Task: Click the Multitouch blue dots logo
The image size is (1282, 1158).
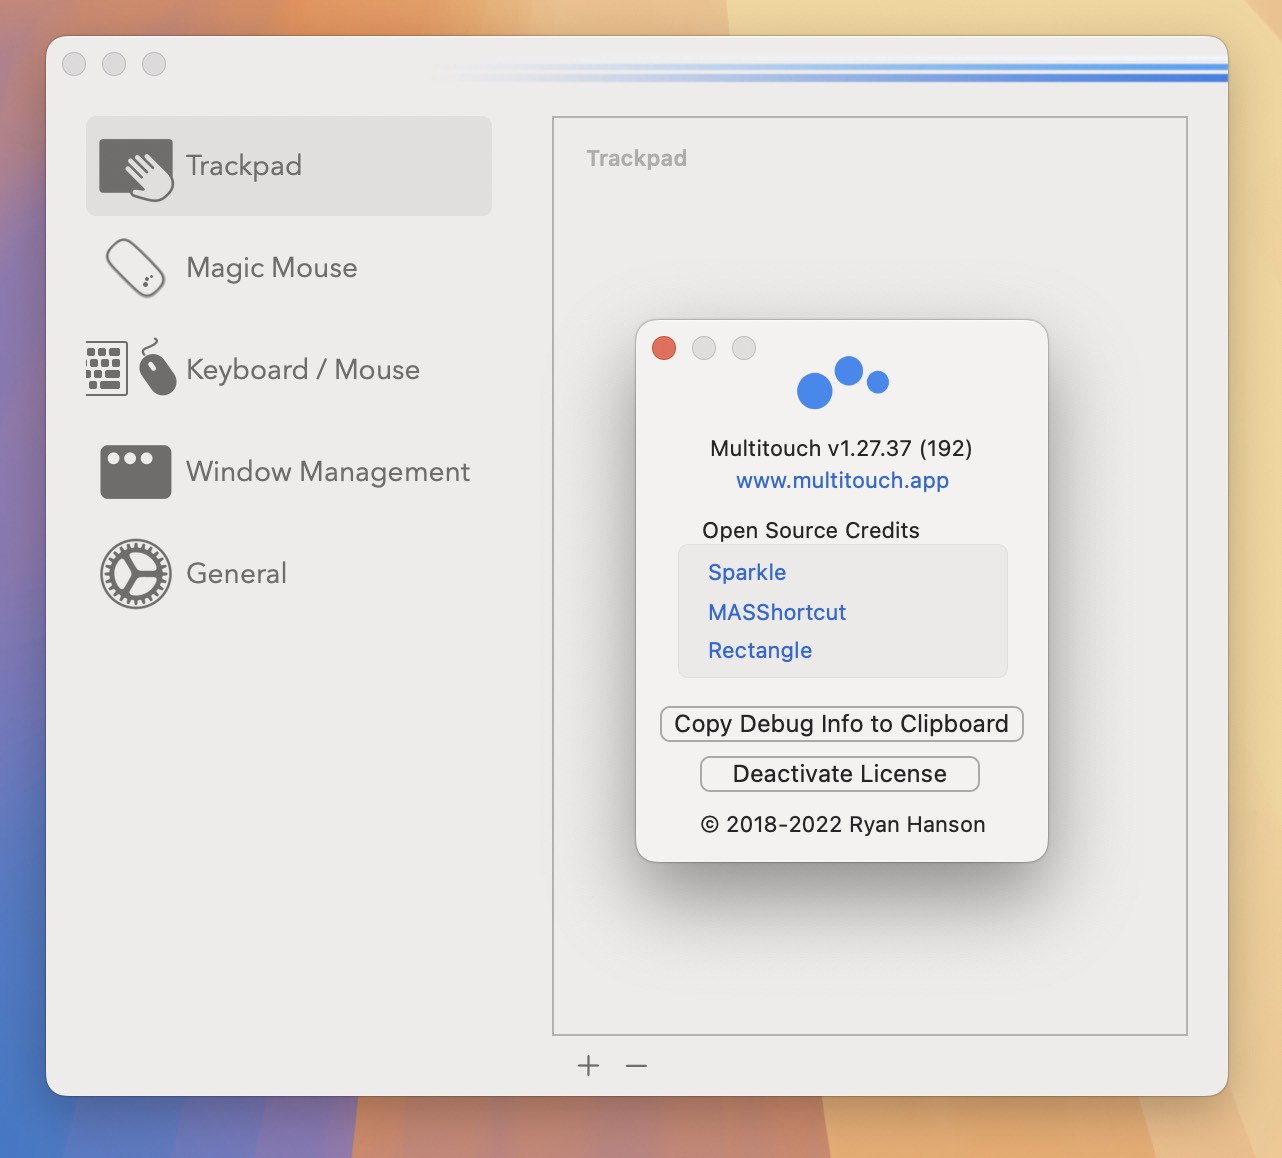Action: 842,383
